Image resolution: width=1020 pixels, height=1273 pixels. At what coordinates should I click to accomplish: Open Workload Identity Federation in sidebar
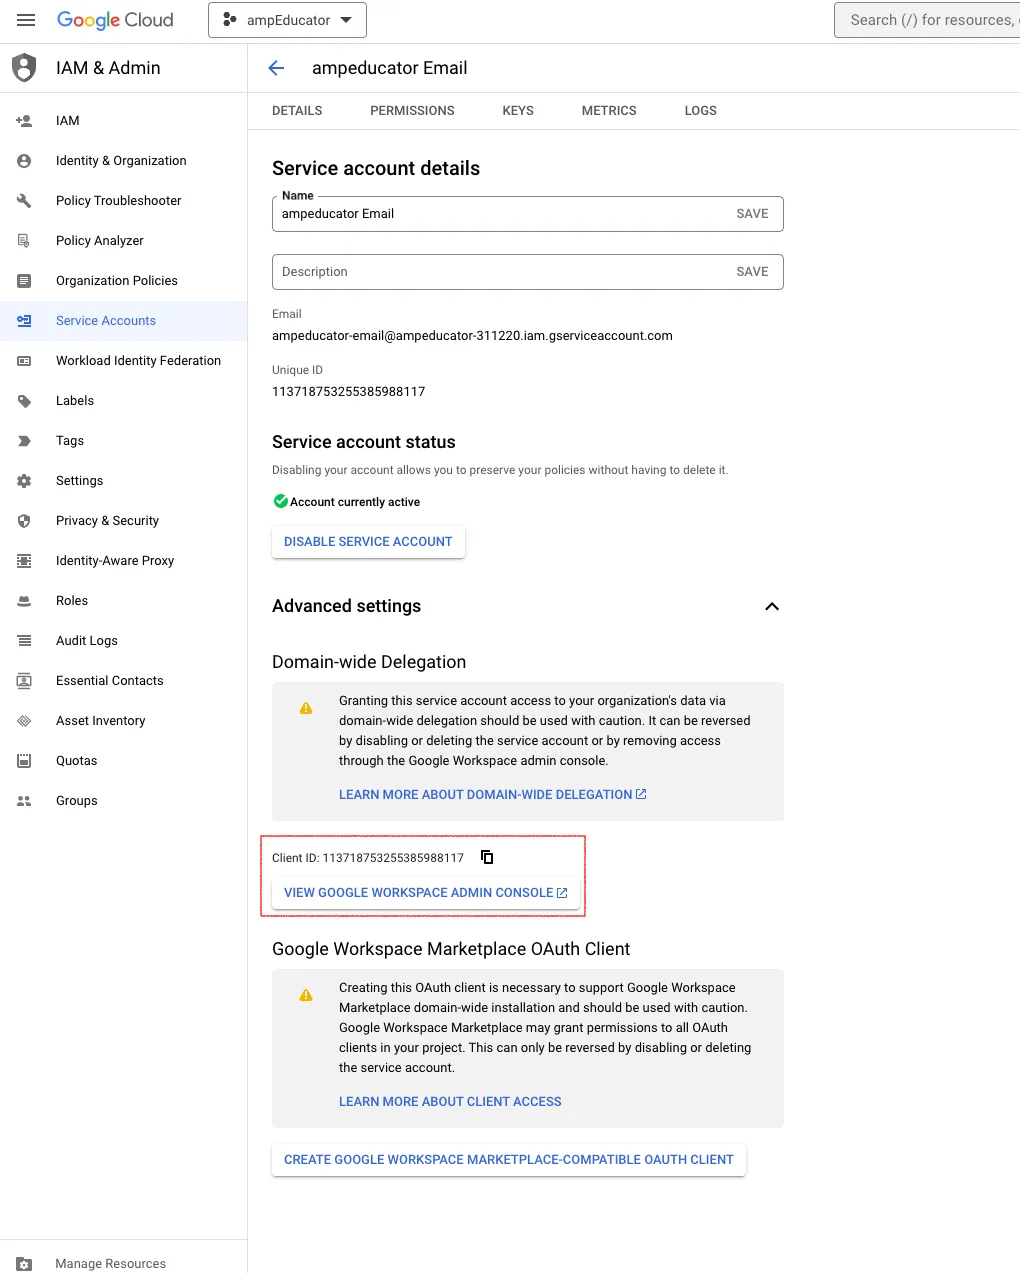pyautogui.click(x=123, y=361)
